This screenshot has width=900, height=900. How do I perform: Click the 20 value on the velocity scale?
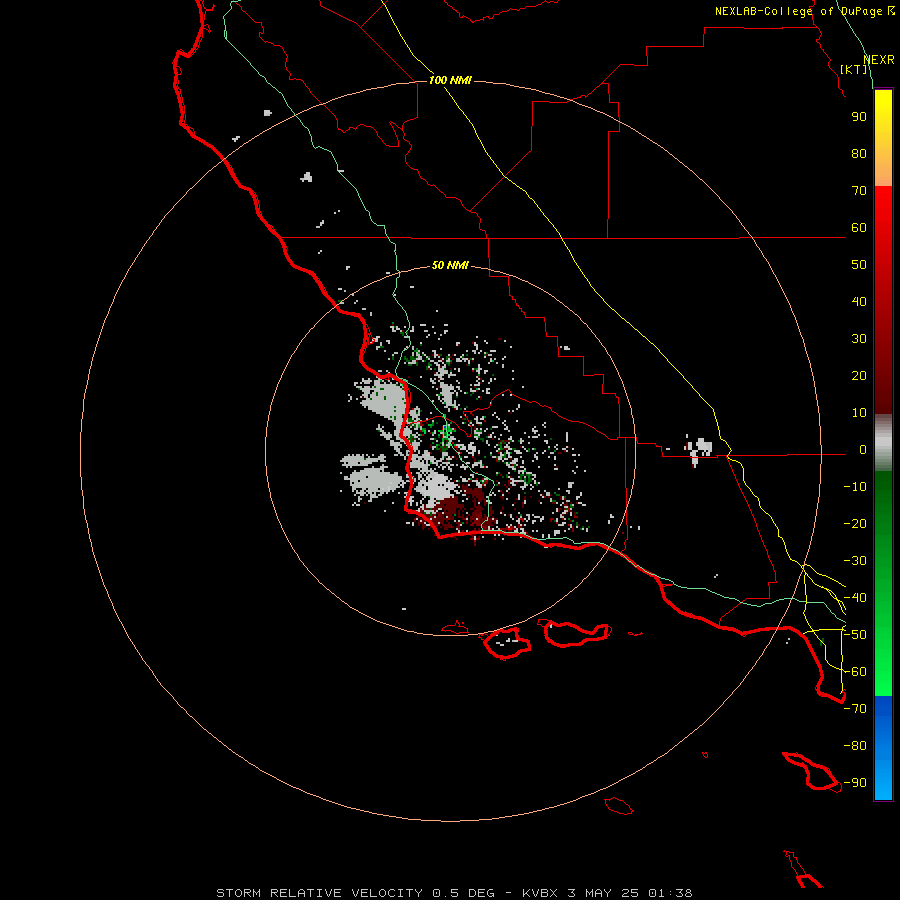coord(859,376)
